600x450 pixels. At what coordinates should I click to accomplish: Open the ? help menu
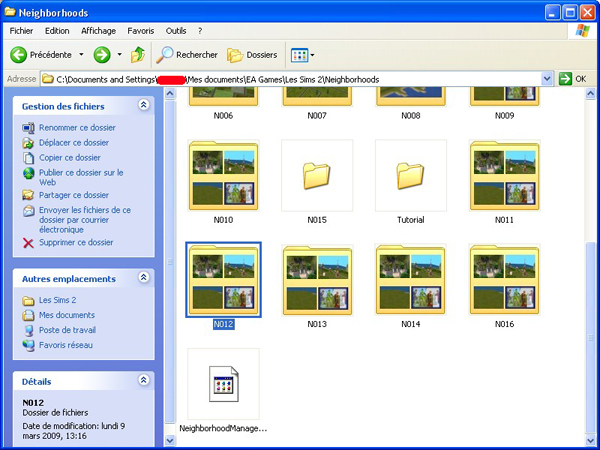click(200, 31)
